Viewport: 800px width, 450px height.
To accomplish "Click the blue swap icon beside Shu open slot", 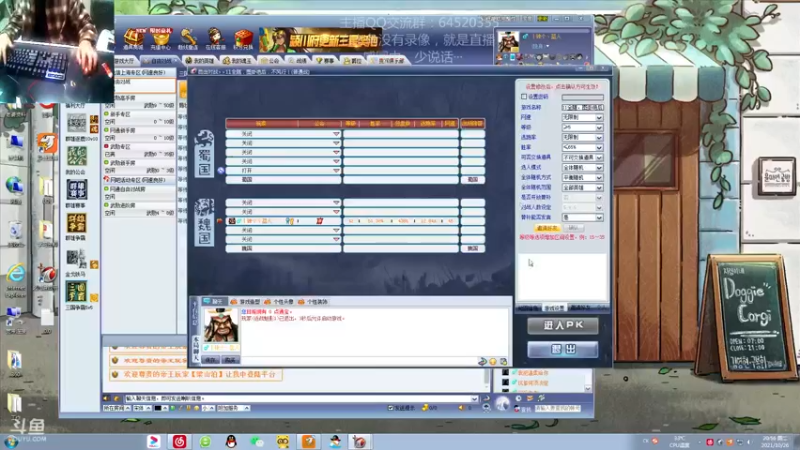I will point(220,170).
